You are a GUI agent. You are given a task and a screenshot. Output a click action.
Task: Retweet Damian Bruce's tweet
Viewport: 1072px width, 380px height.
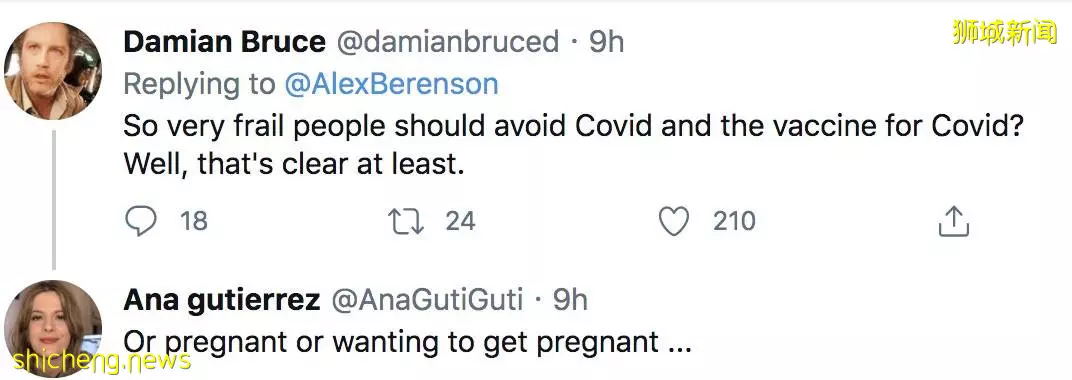(x=406, y=221)
